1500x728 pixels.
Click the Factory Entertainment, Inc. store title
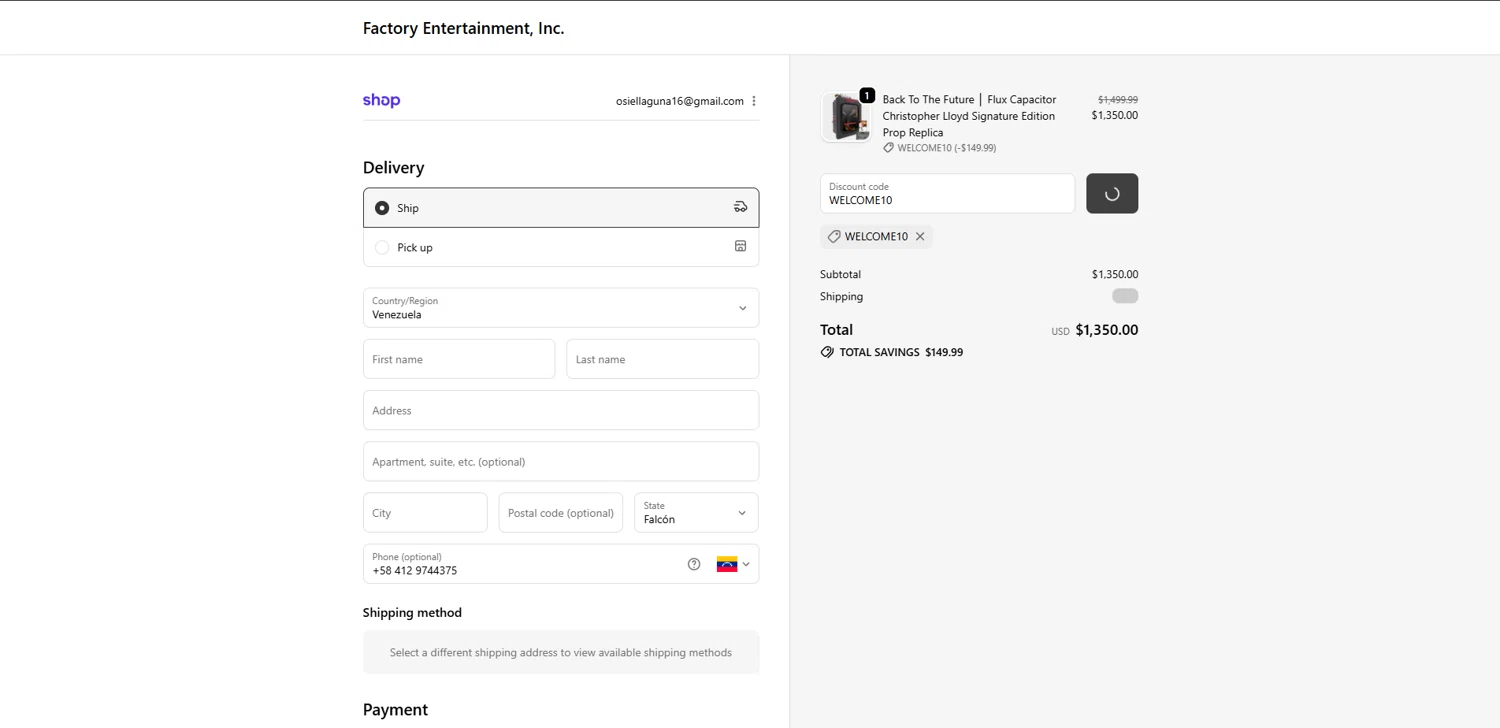coord(463,28)
